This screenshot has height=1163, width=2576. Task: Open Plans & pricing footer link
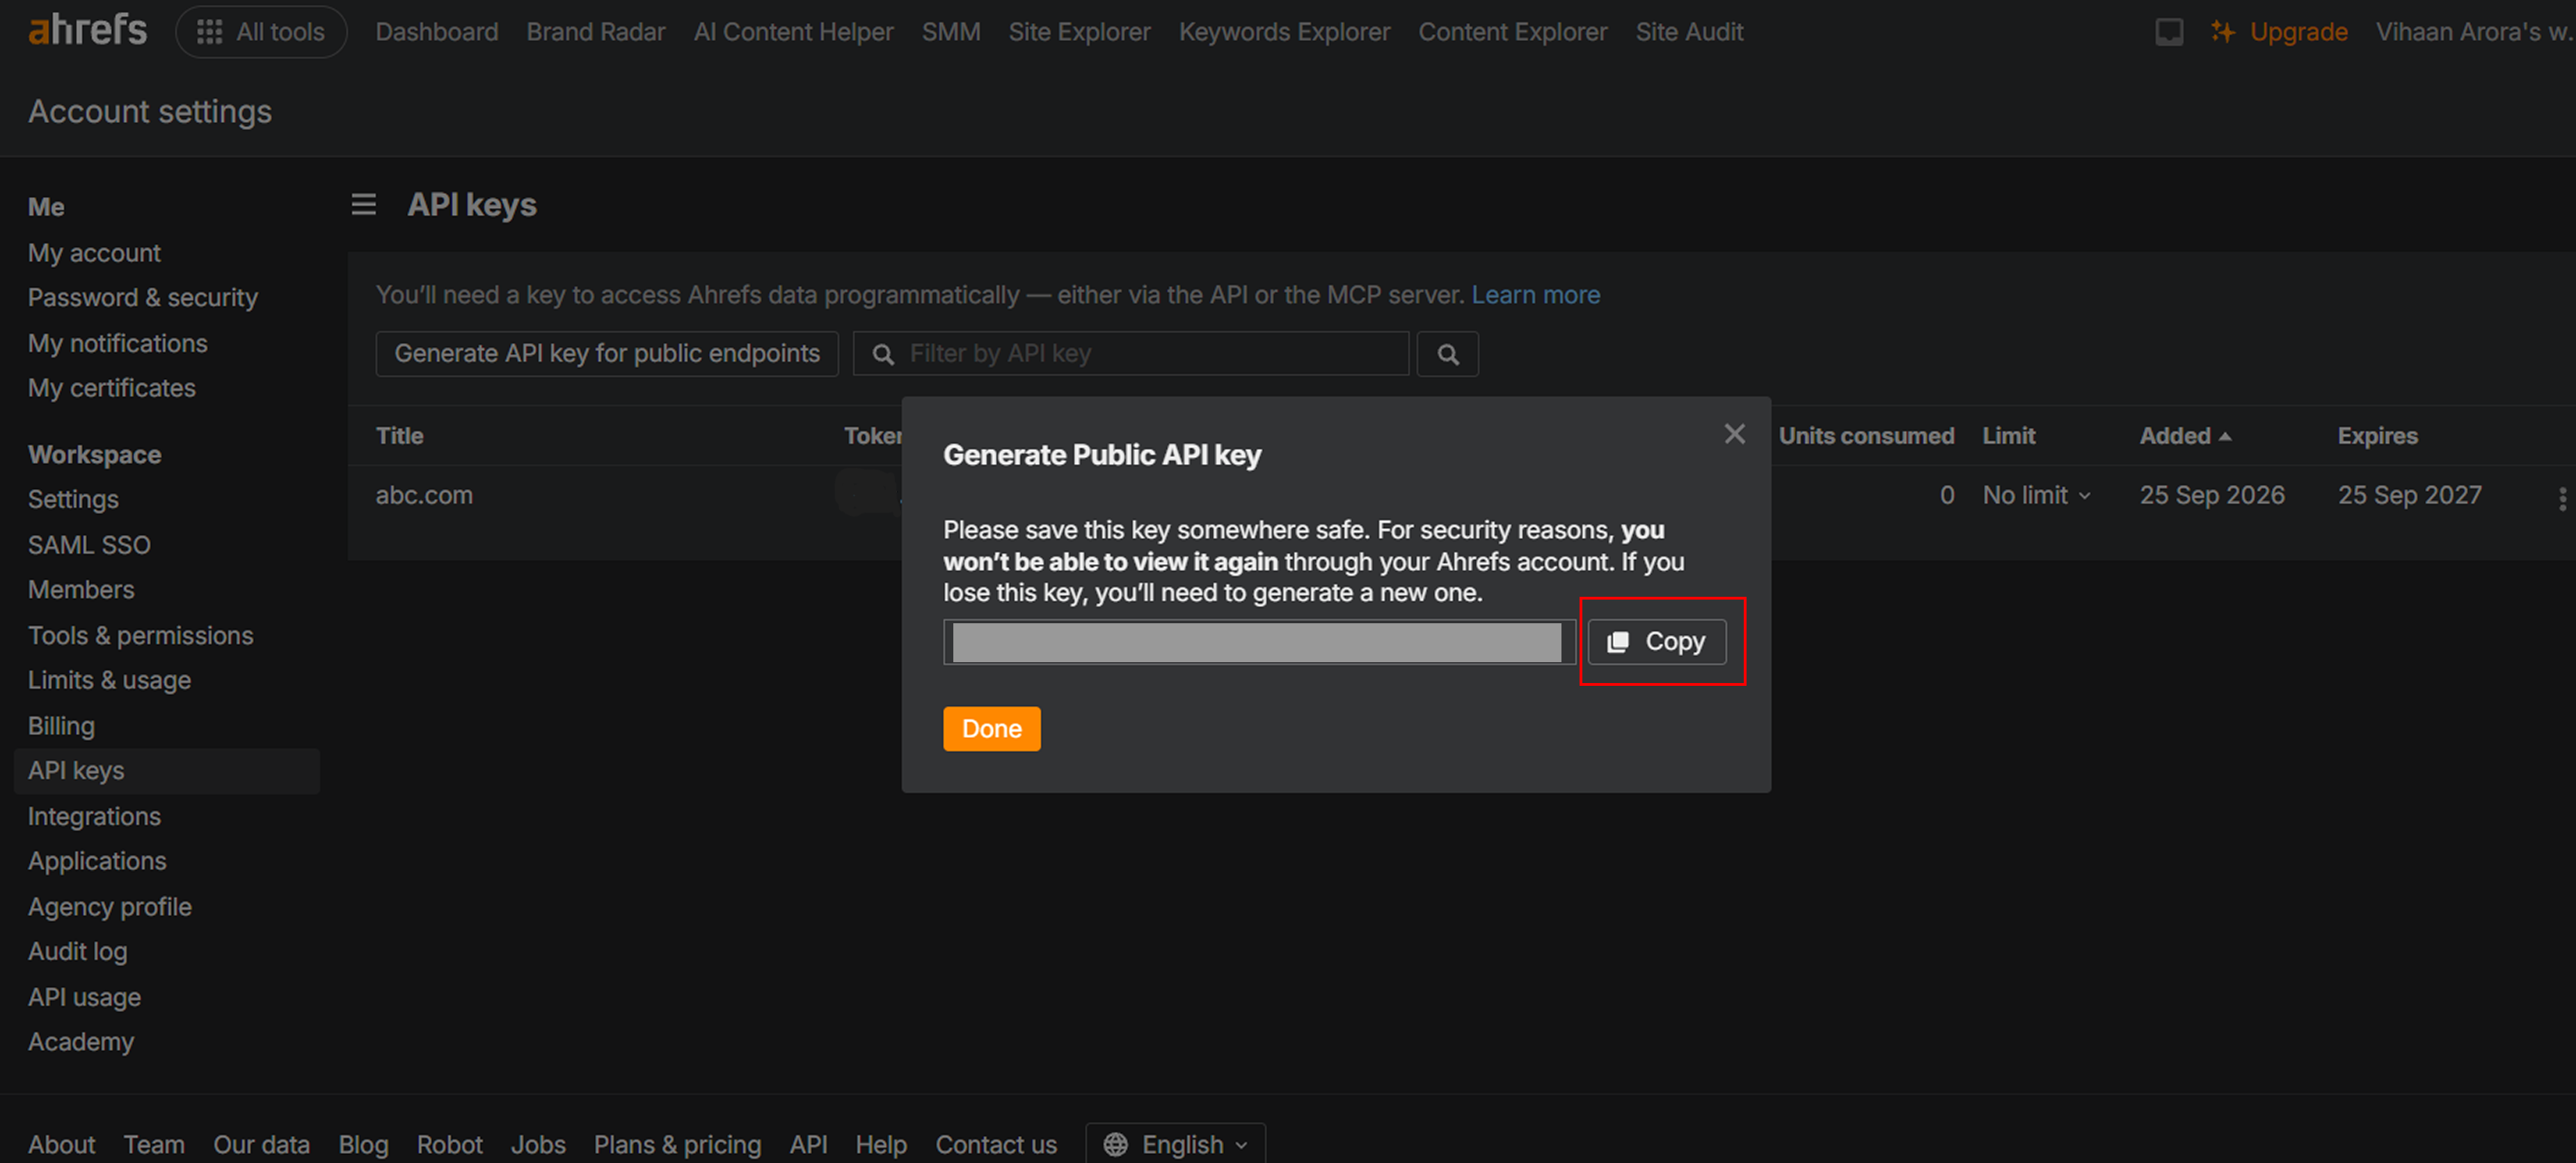click(677, 1145)
